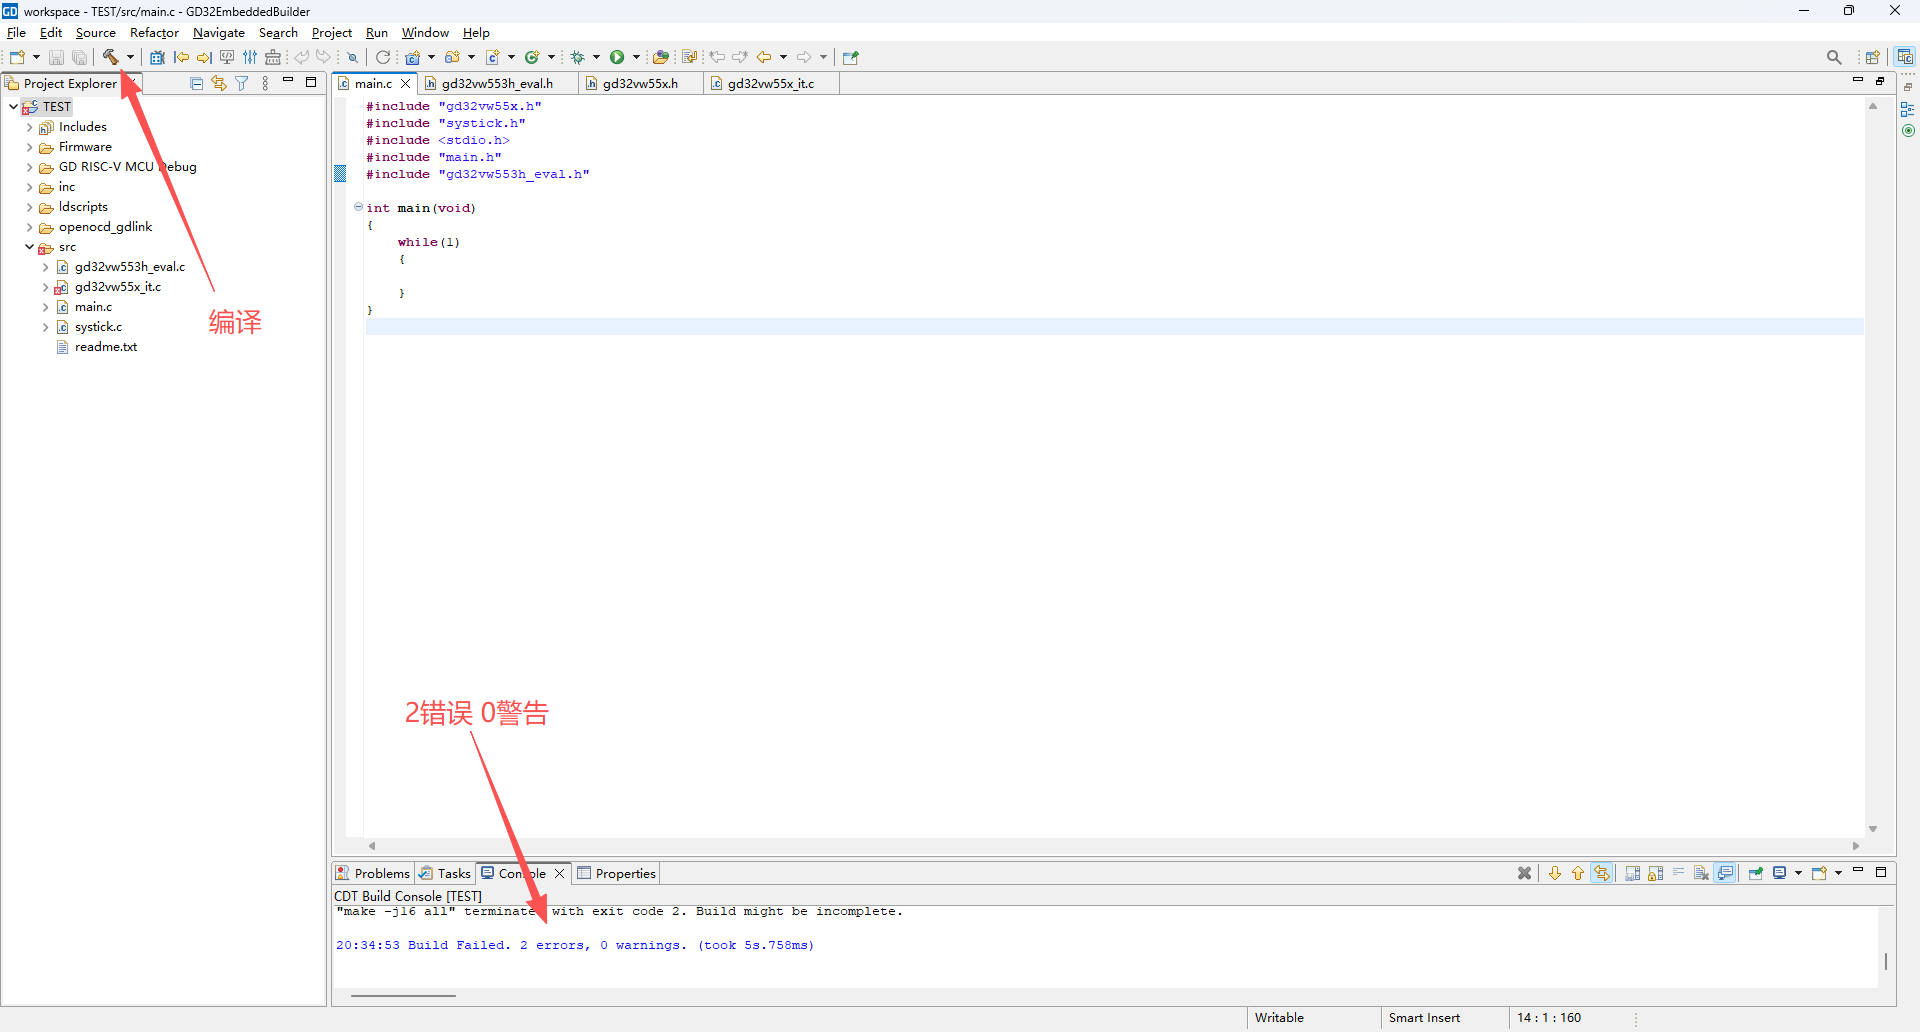Switch to the gd32vw55x_it.c editor tab
1920x1032 pixels.
[x=770, y=83]
